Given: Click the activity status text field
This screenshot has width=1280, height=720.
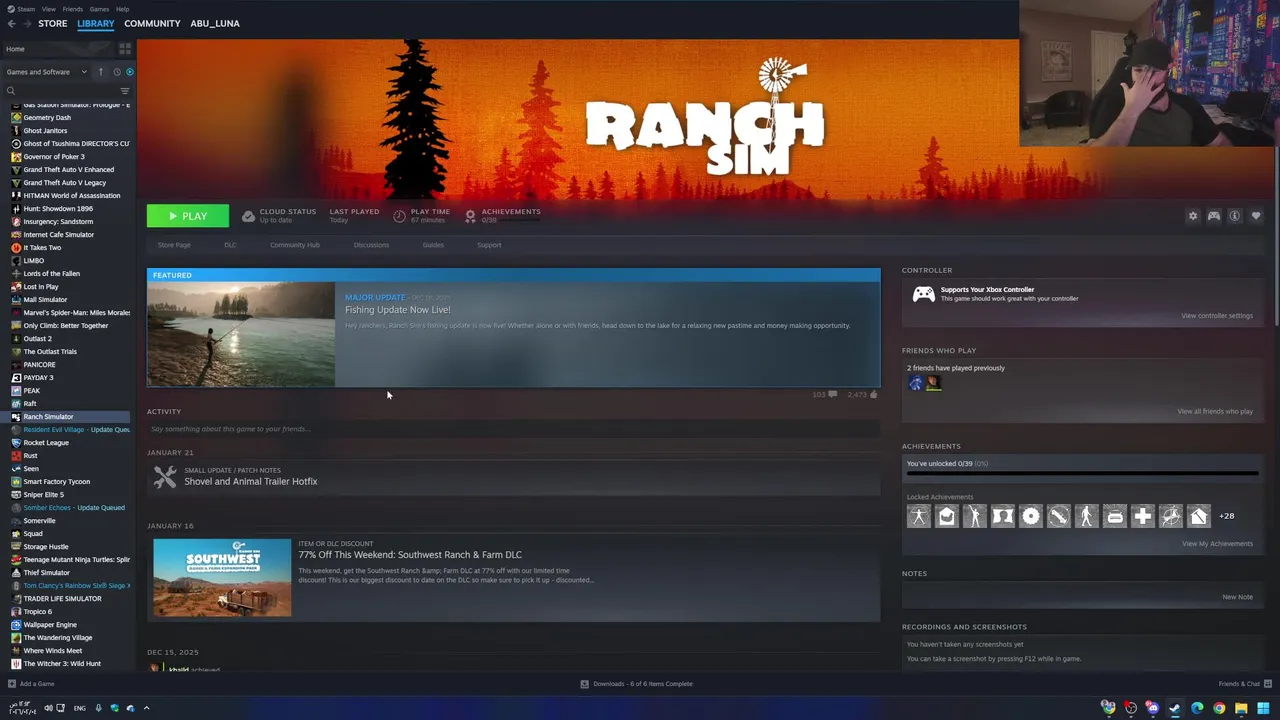Looking at the screenshot, I should [513, 429].
